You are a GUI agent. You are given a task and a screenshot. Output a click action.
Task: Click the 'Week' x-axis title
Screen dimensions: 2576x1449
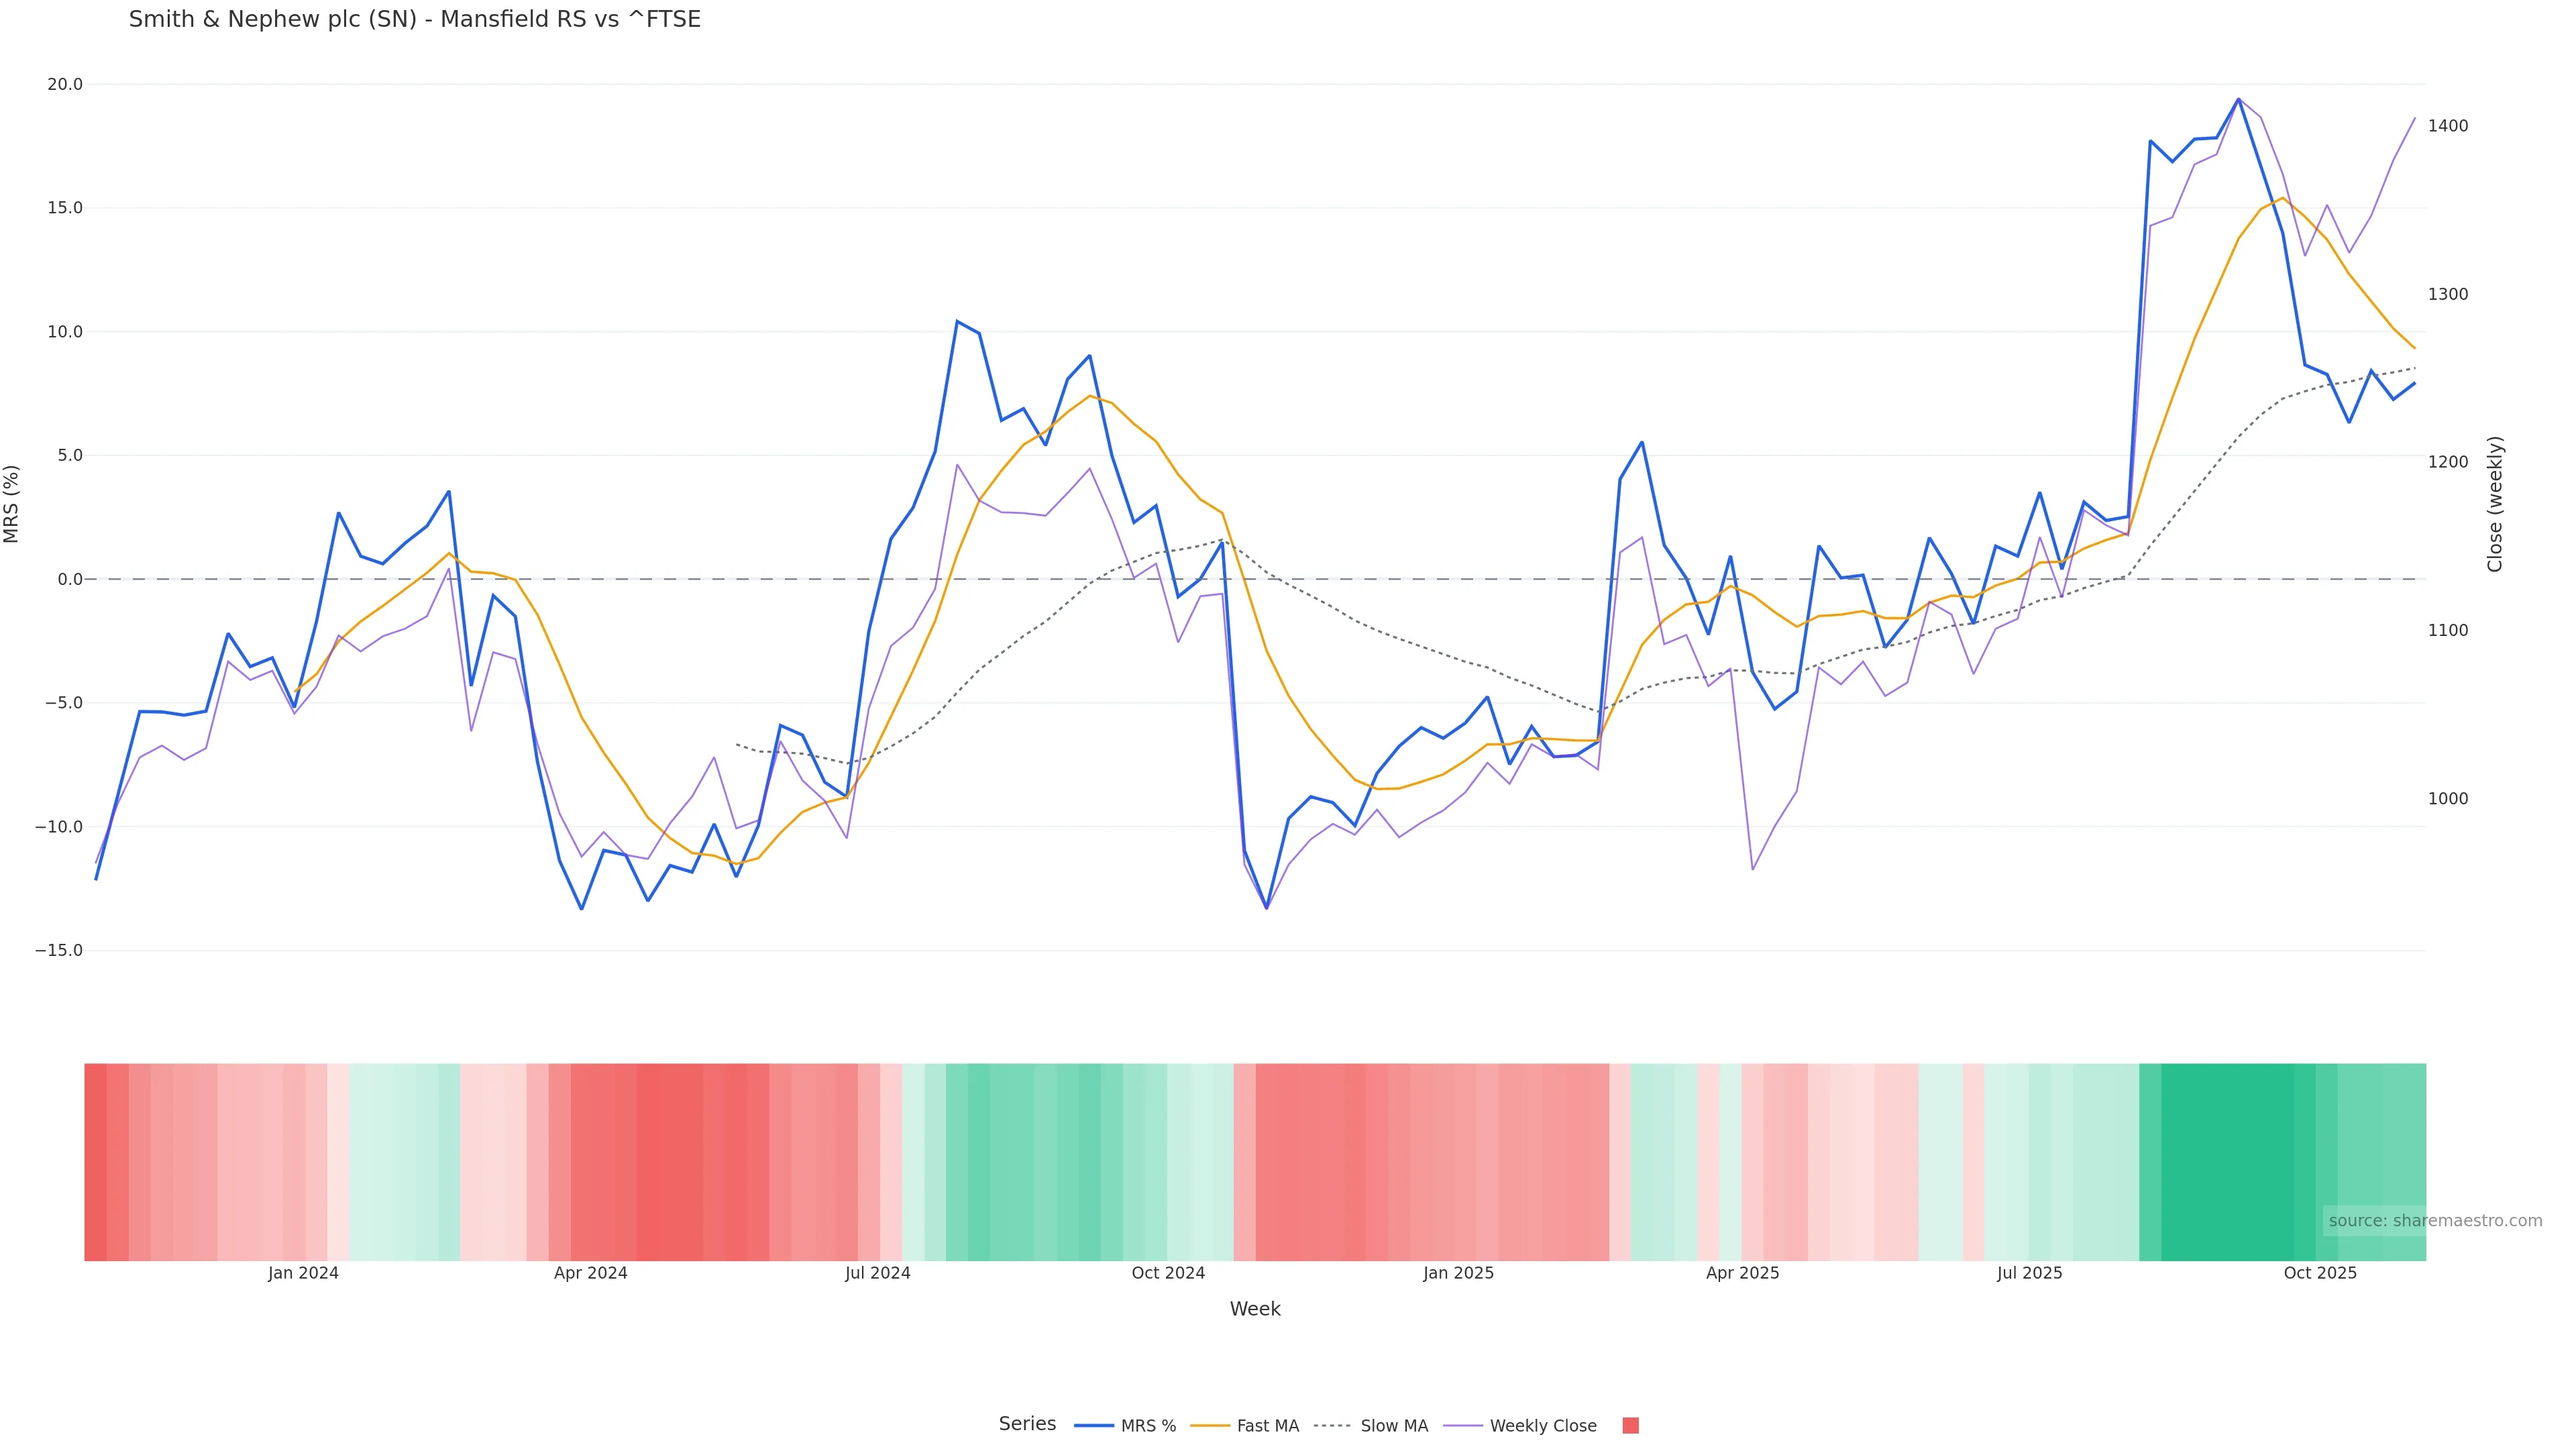click(x=1254, y=1309)
